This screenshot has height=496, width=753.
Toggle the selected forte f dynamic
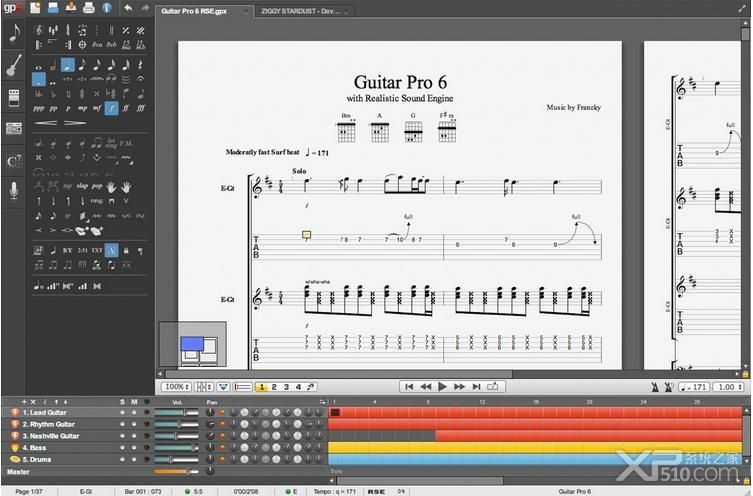coord(111,108)
